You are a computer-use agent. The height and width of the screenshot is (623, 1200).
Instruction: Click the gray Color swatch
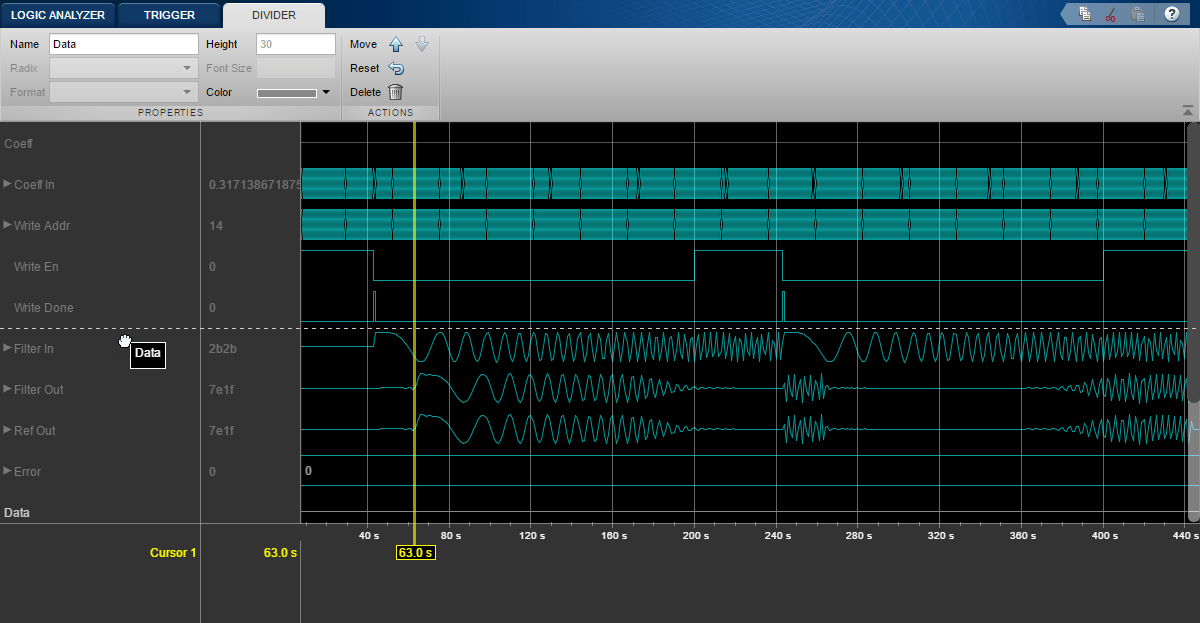(287, 92)
